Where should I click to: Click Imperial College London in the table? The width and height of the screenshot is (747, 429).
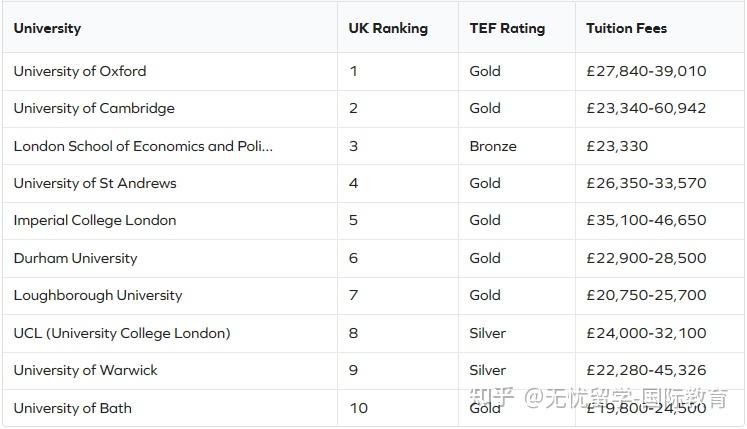(x=95, y=220)
